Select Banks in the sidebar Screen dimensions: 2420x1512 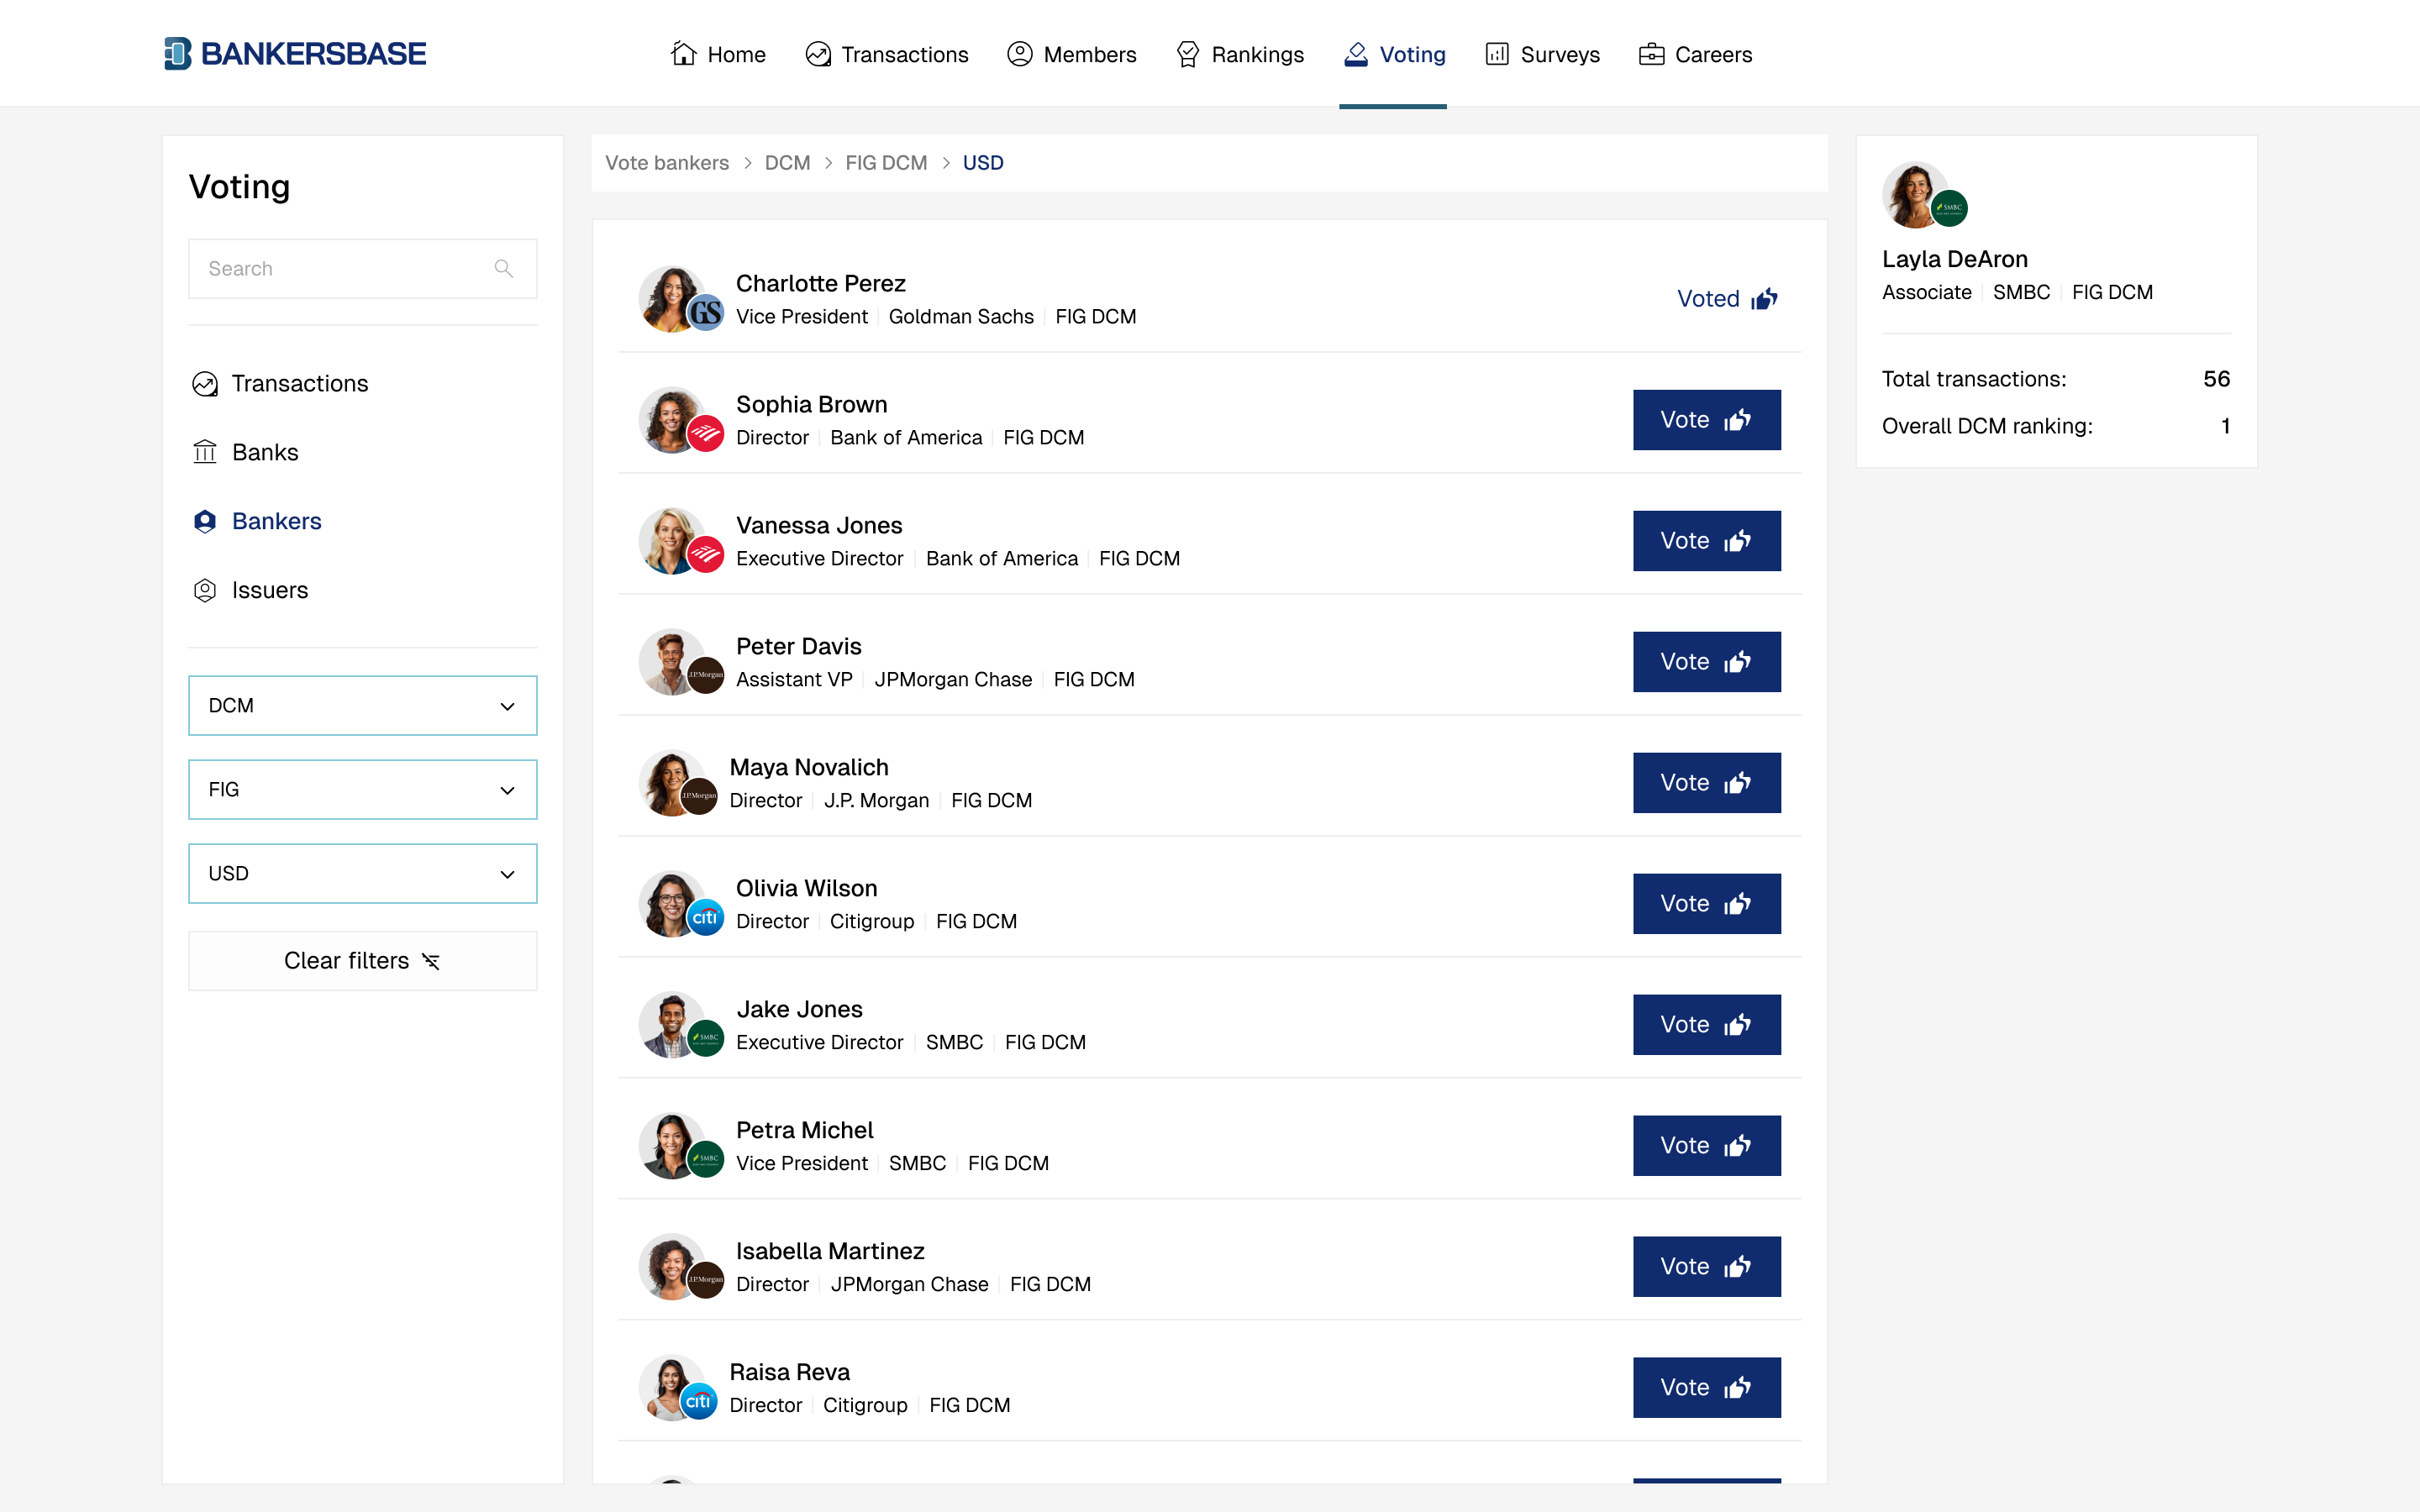point(245,452)
